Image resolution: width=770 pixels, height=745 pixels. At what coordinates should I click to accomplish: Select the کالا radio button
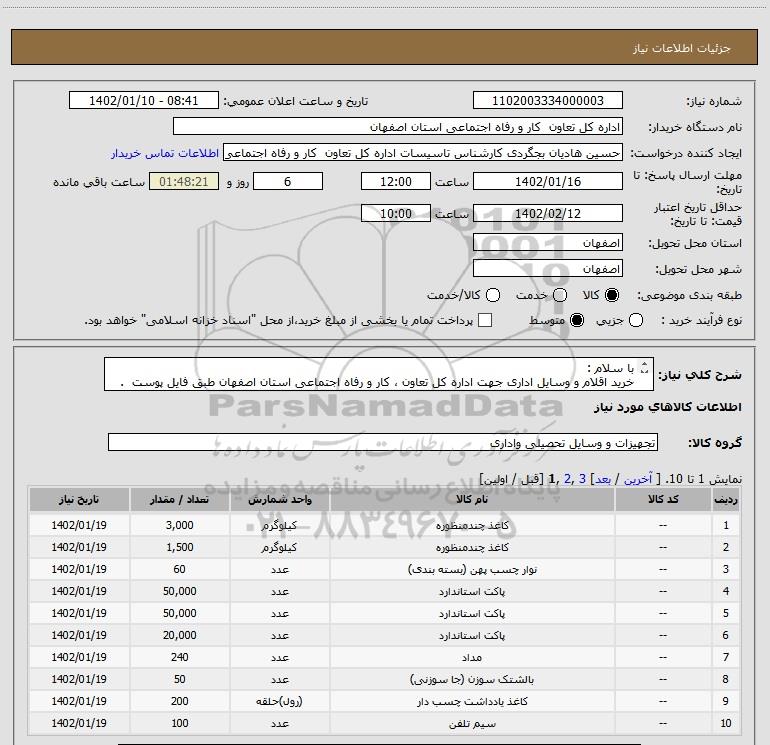612,295
